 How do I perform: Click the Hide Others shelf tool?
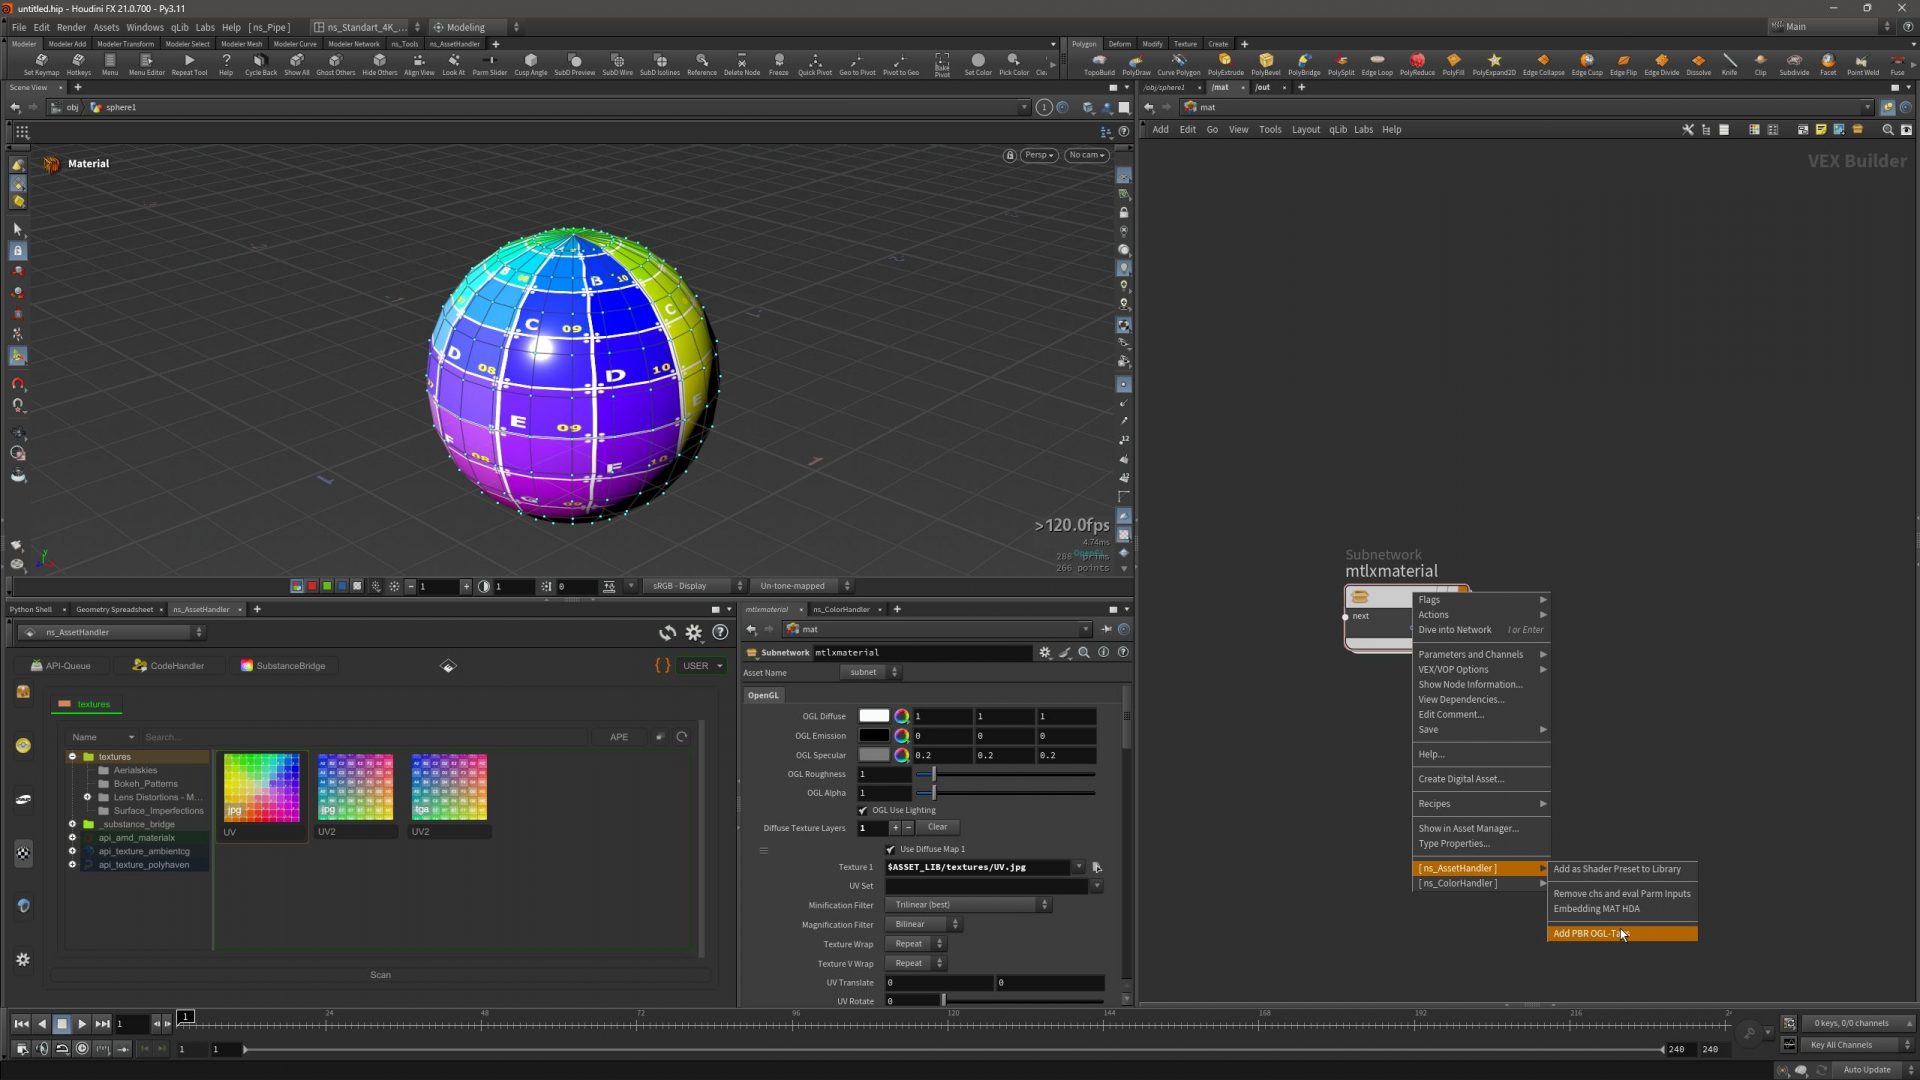(x=379, y=64)
